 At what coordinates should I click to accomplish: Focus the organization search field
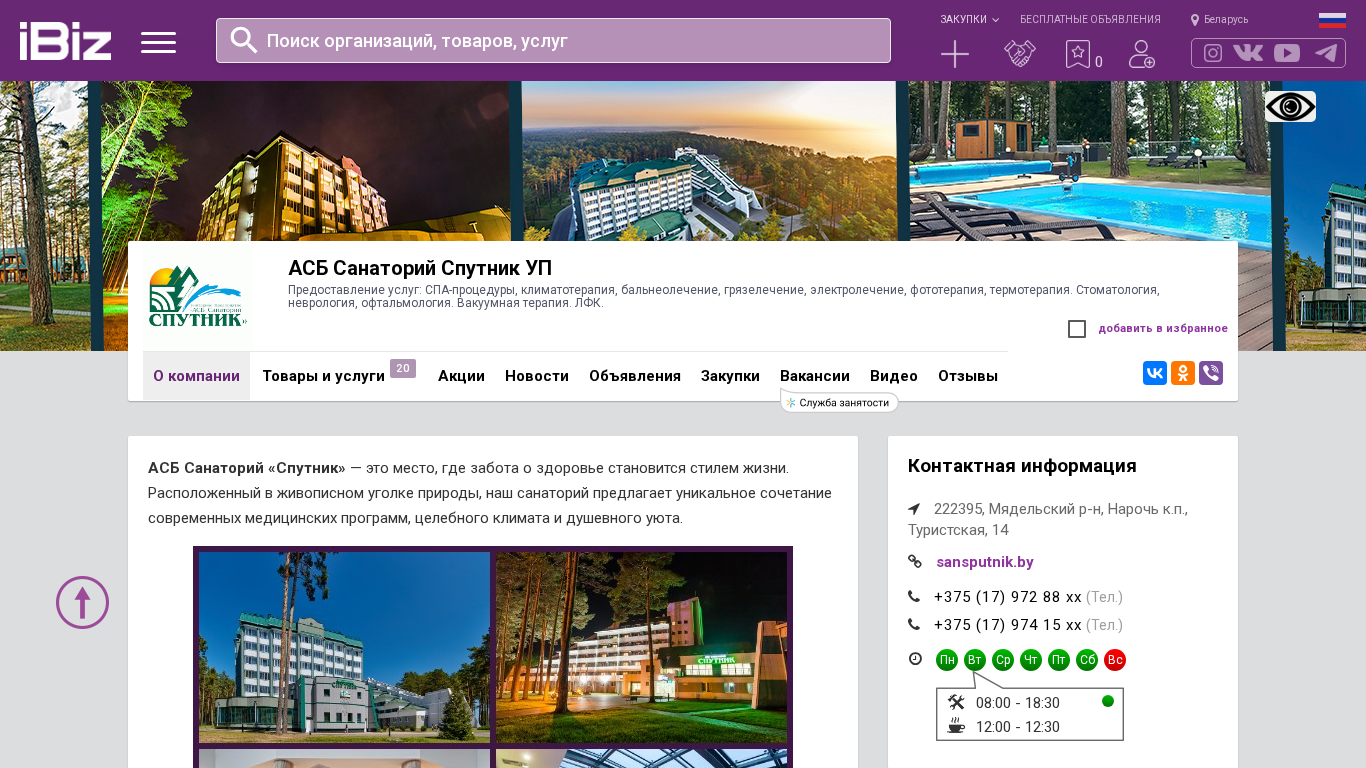point(553,40)
